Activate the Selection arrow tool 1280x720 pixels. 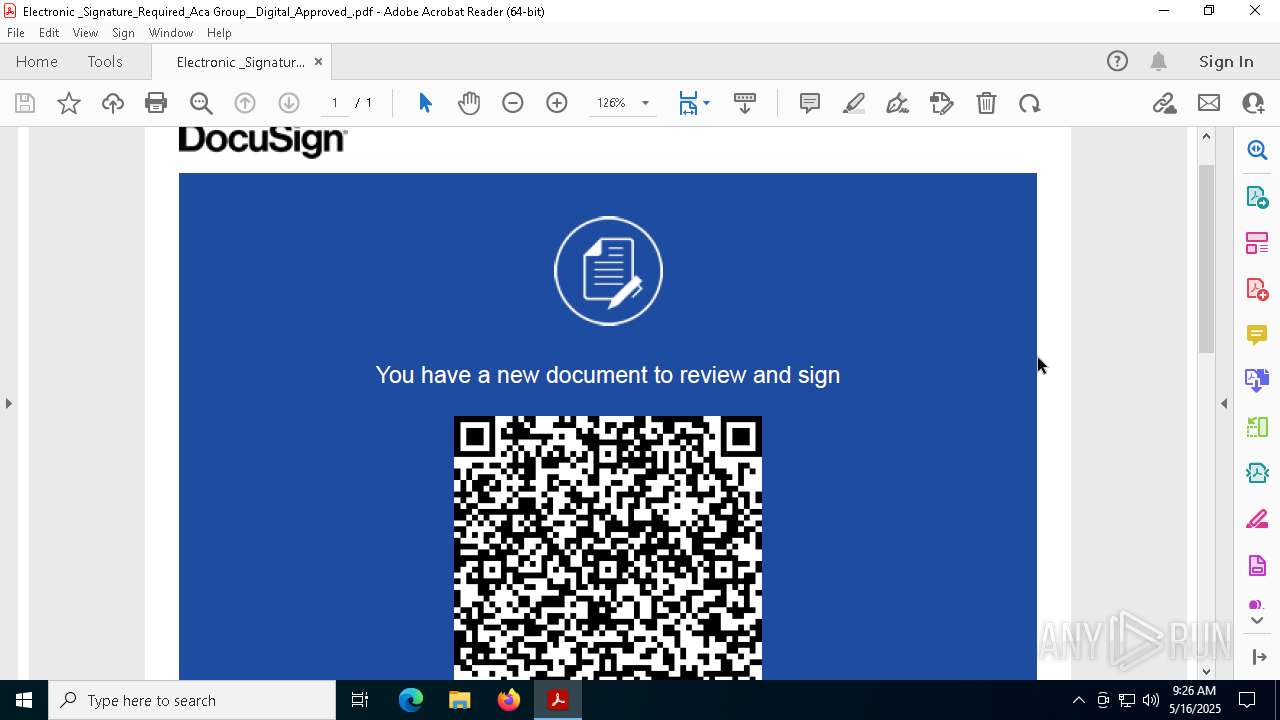(x=425, y=103)
